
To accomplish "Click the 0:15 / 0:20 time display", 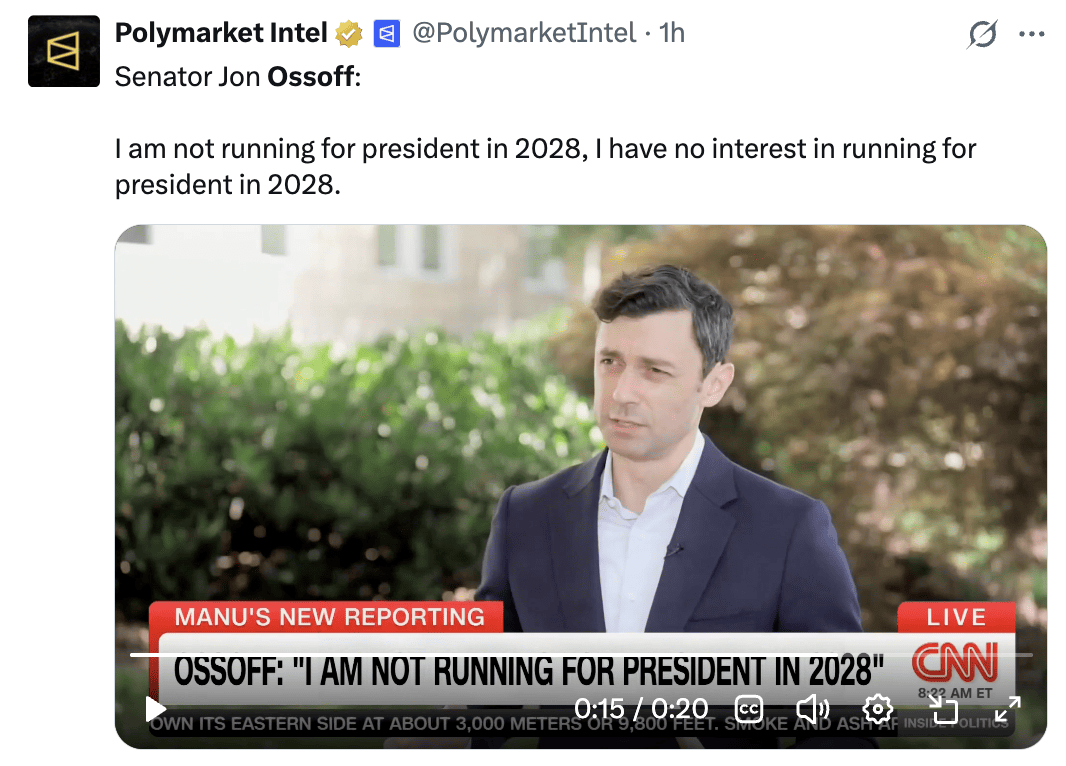I will (641, 709).
